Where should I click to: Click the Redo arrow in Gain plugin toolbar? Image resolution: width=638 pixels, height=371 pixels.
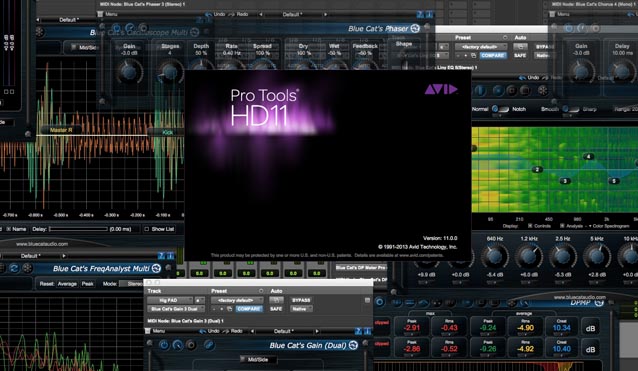225,331
